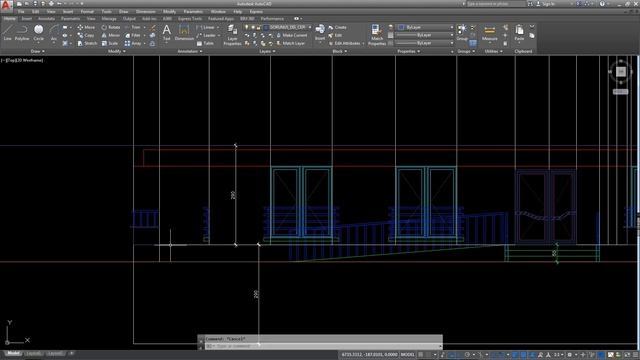This screenshot has height=360, width=640.
Task: Click the Array tool
Action: pyautogui.click(x=133, y=43)
